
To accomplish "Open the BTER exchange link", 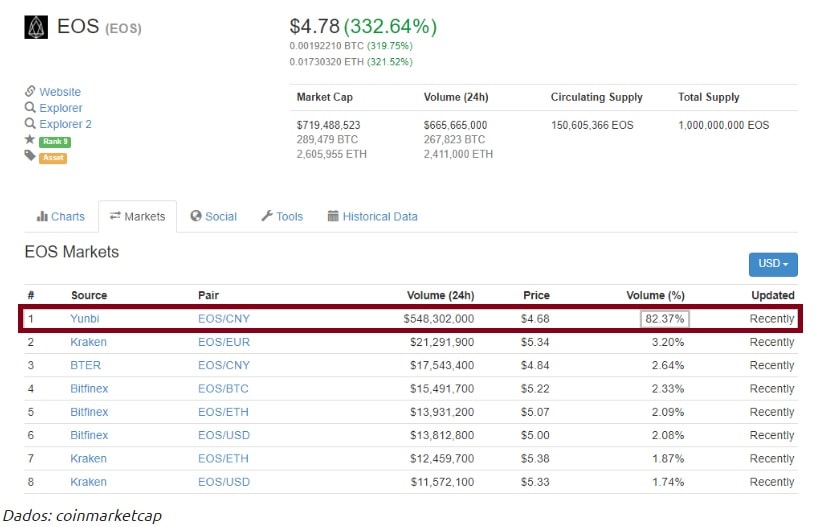I will point(85,365).
